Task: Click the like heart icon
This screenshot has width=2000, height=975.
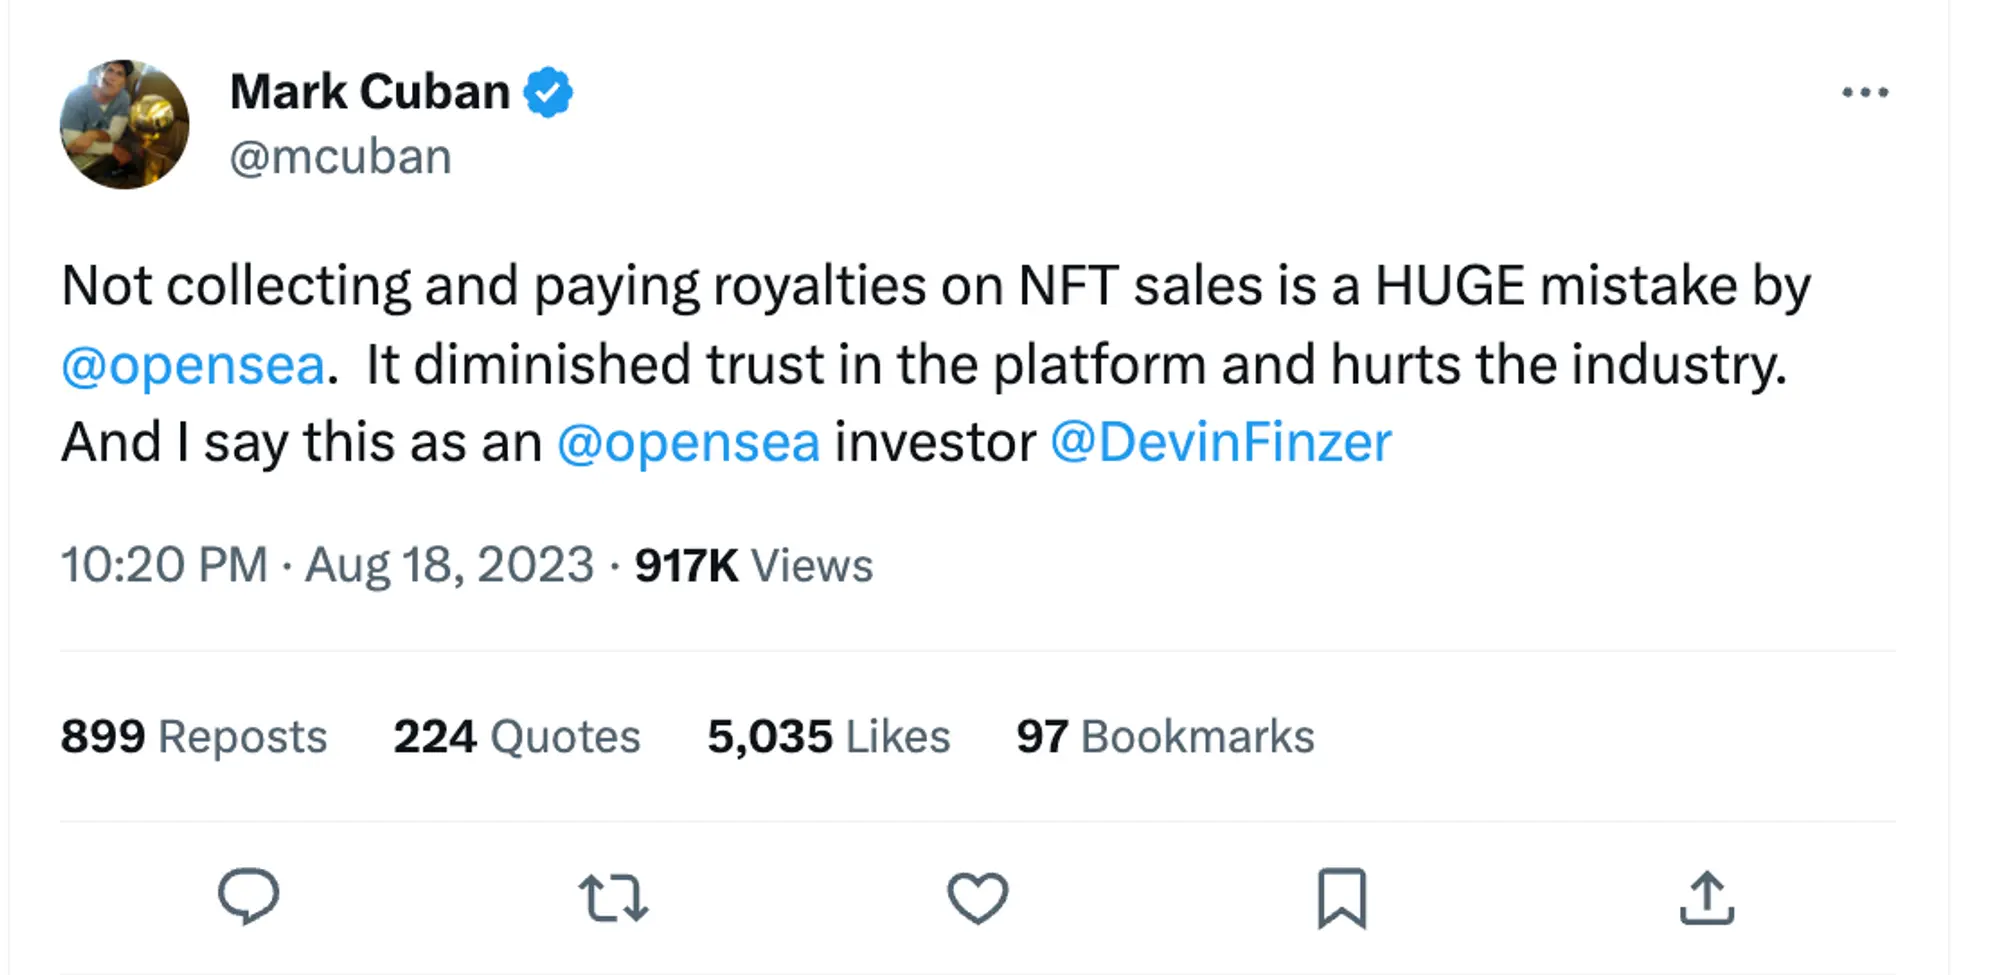Action: (978, 897)
